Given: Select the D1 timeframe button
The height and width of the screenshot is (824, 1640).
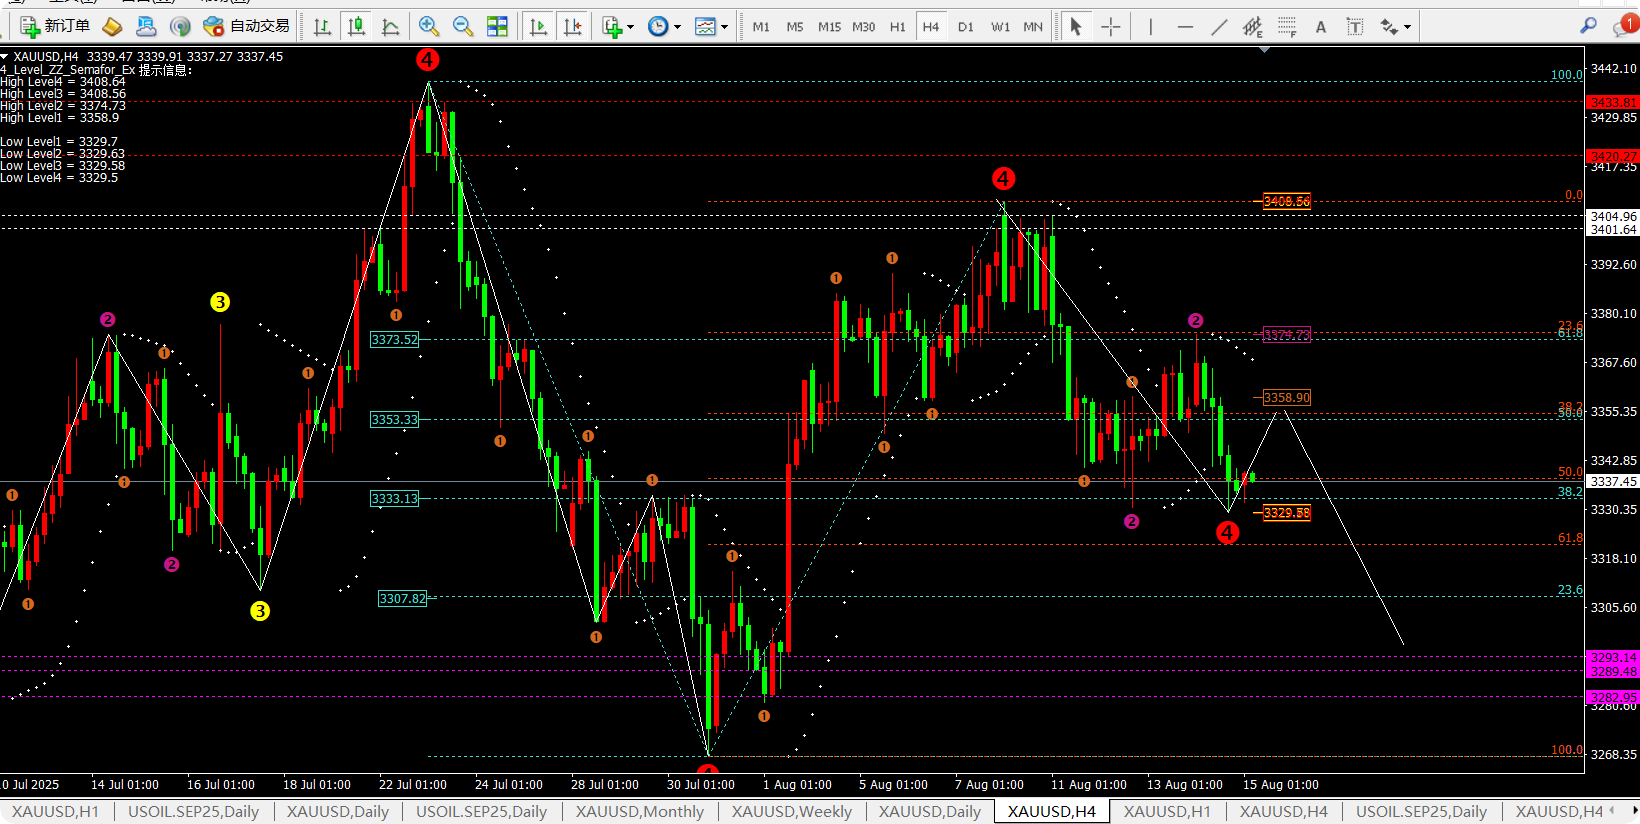Looking at the screenshot, I should (965, 27).
